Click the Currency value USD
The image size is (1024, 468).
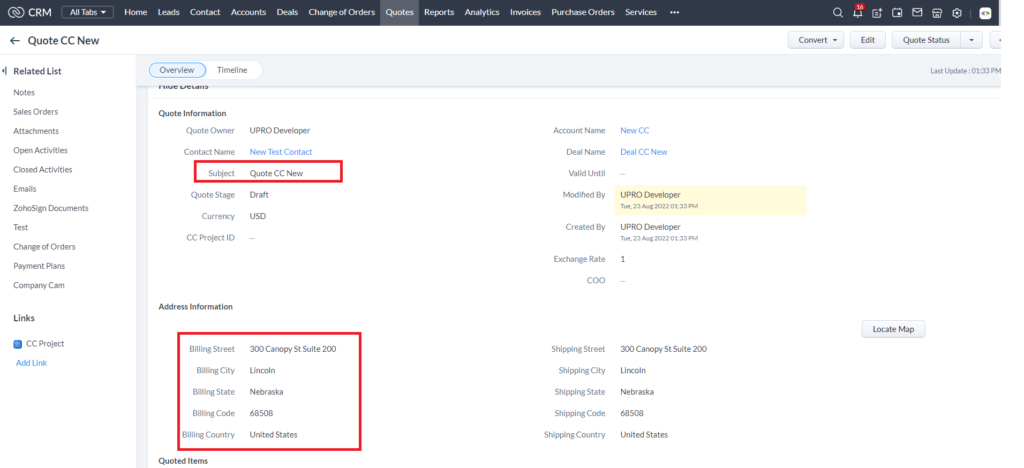258,216
